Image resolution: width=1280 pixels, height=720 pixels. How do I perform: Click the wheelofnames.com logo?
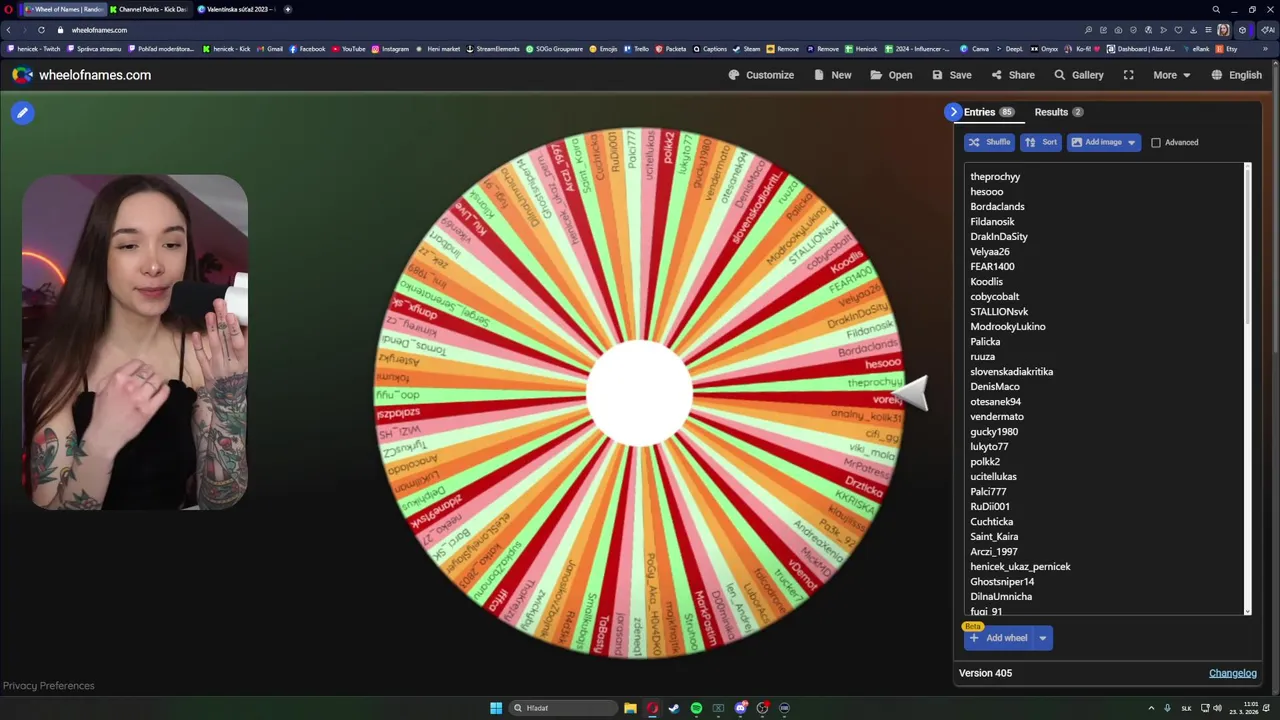[82, 75]
